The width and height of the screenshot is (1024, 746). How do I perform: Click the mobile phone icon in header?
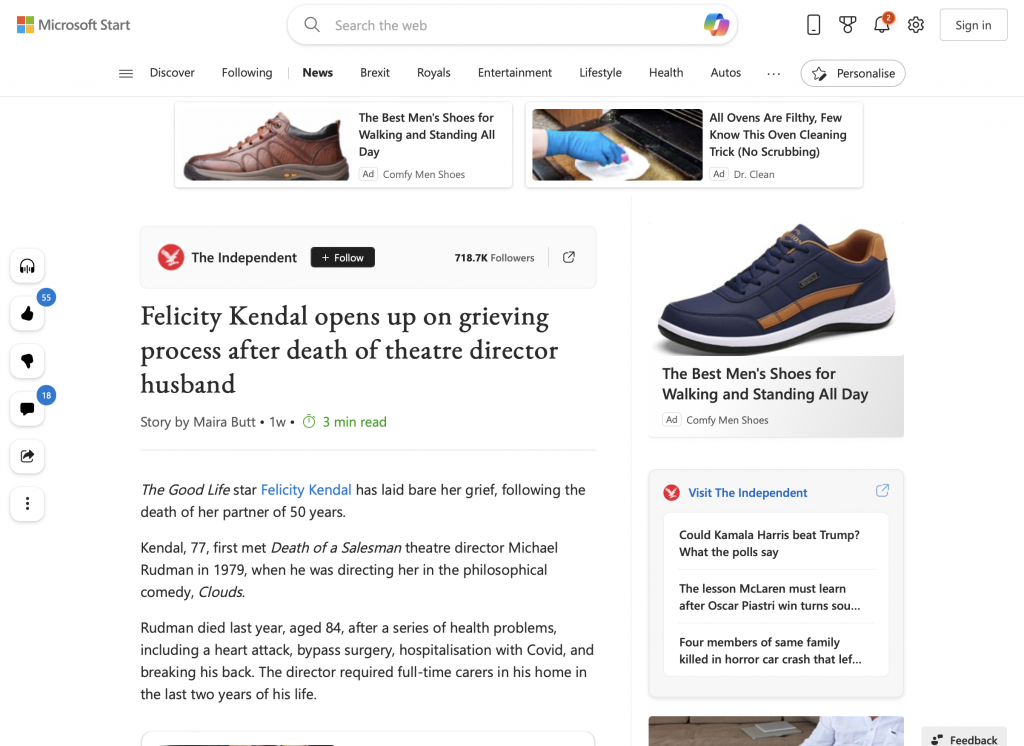pyautogui.click(x=813, y=25)
